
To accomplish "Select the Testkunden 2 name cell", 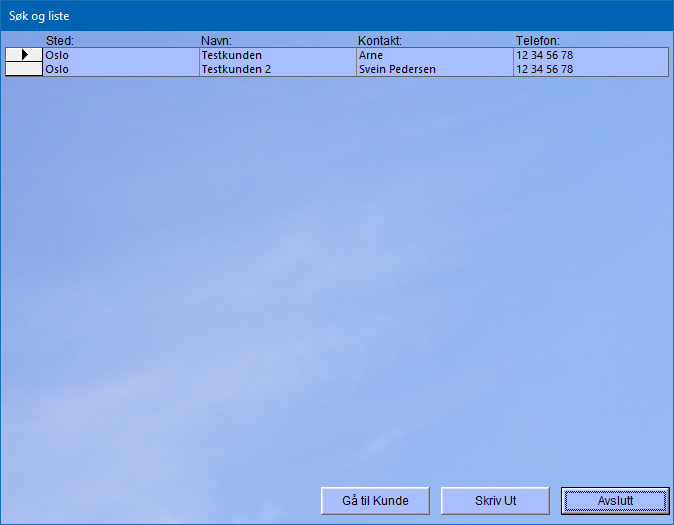I will [x=278, y=69].
